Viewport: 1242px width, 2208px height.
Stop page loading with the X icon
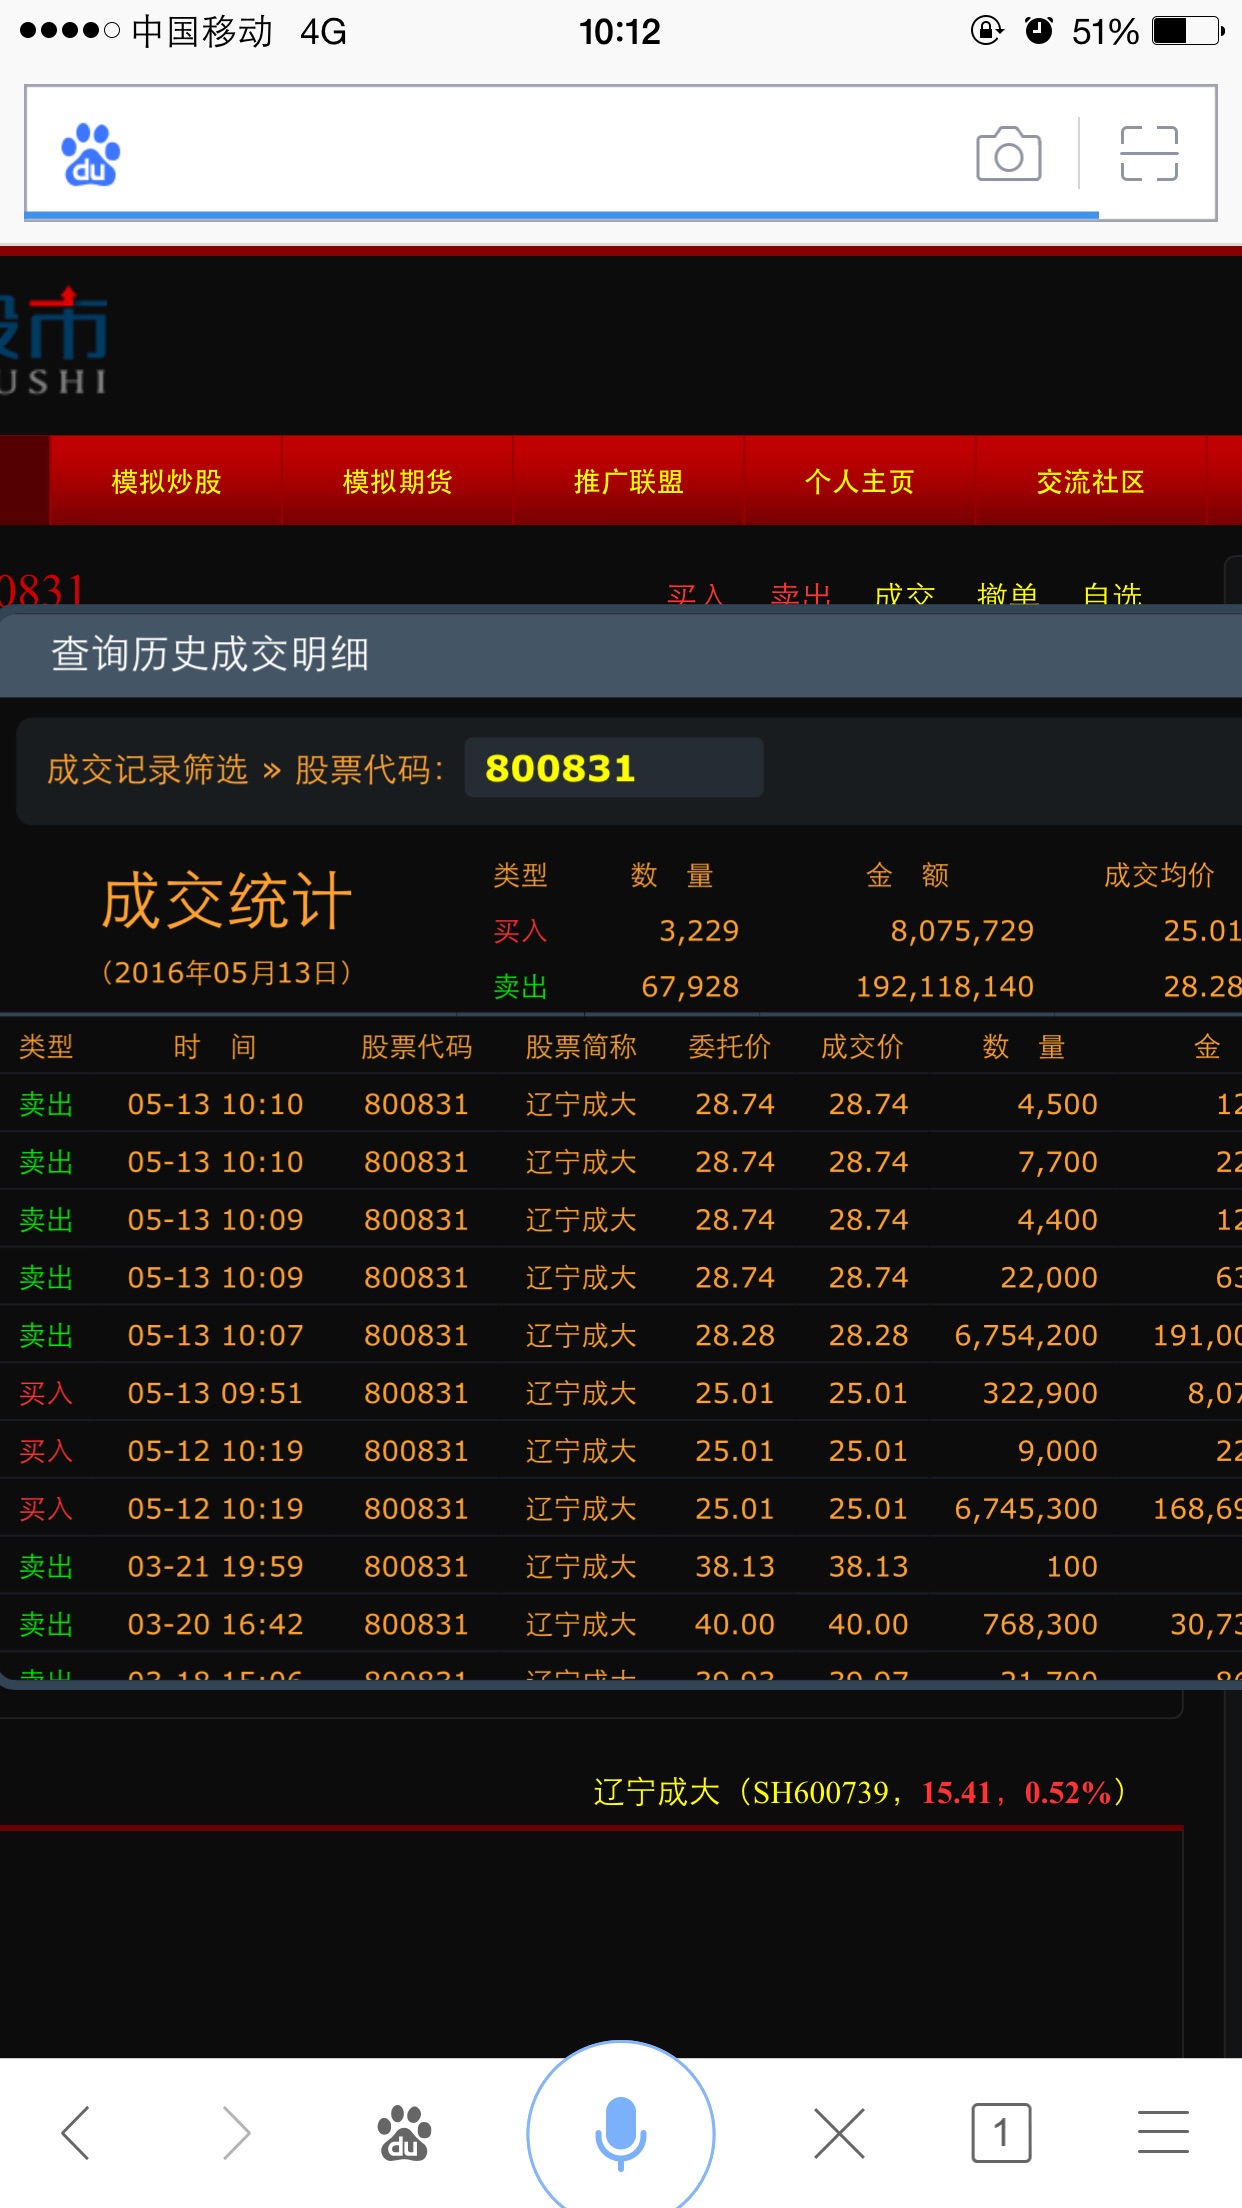tap(839, 2132)
